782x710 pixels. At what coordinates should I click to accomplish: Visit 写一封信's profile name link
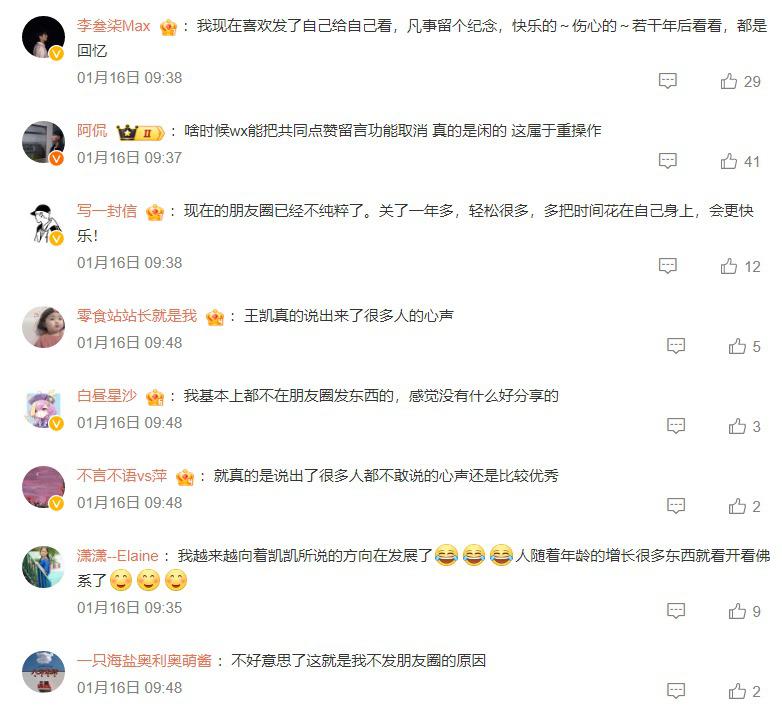(107, 211)
